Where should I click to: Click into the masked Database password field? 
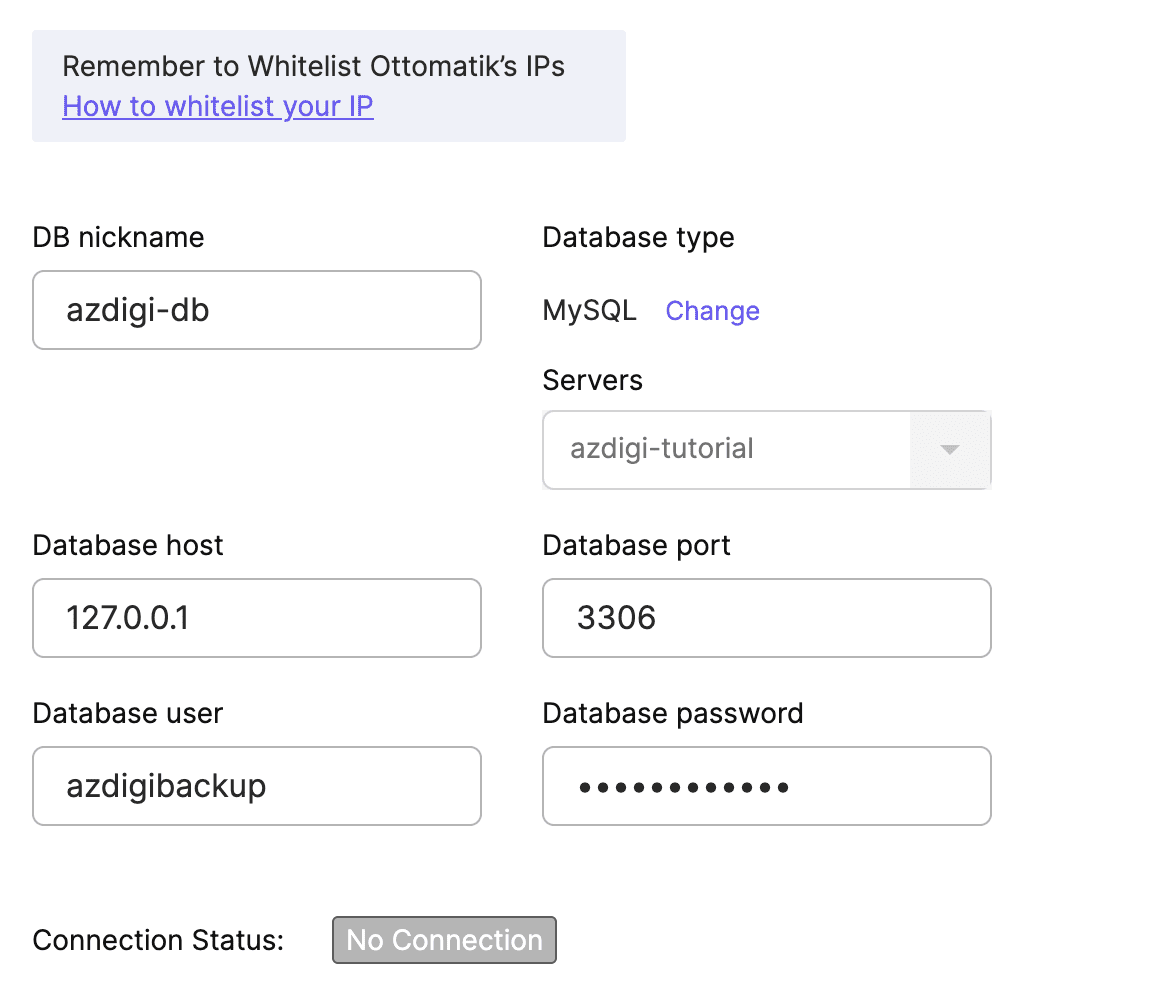766,786
